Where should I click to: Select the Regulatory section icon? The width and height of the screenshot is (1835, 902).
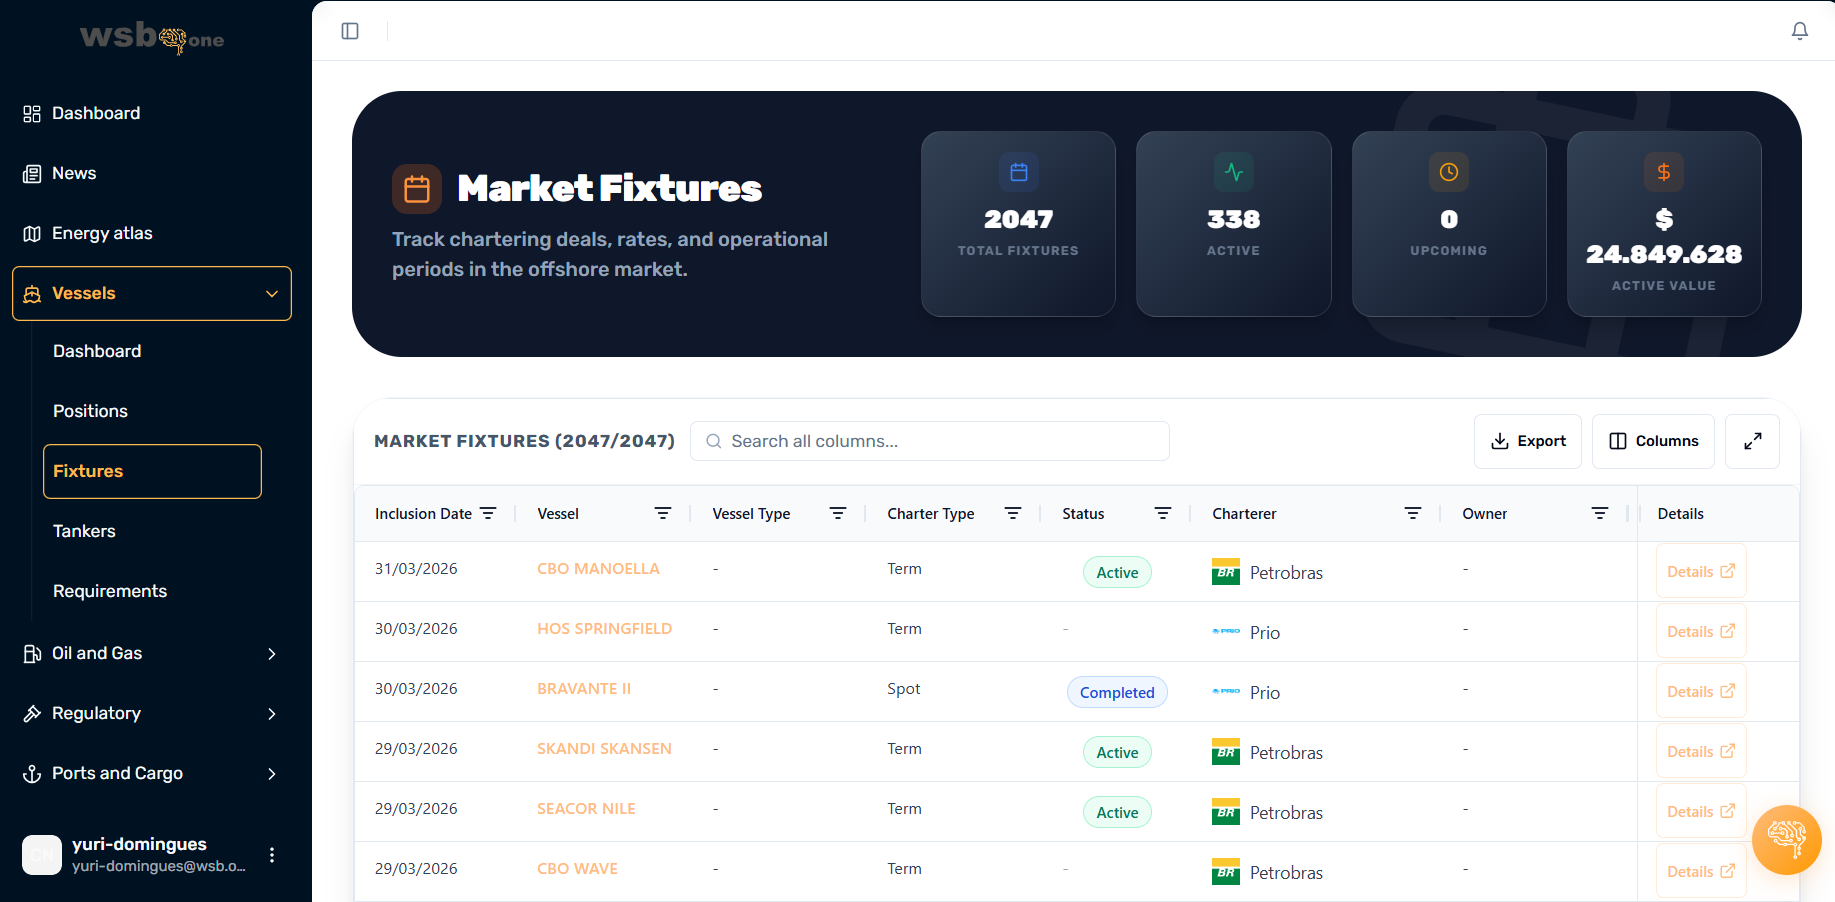point(31,713)
